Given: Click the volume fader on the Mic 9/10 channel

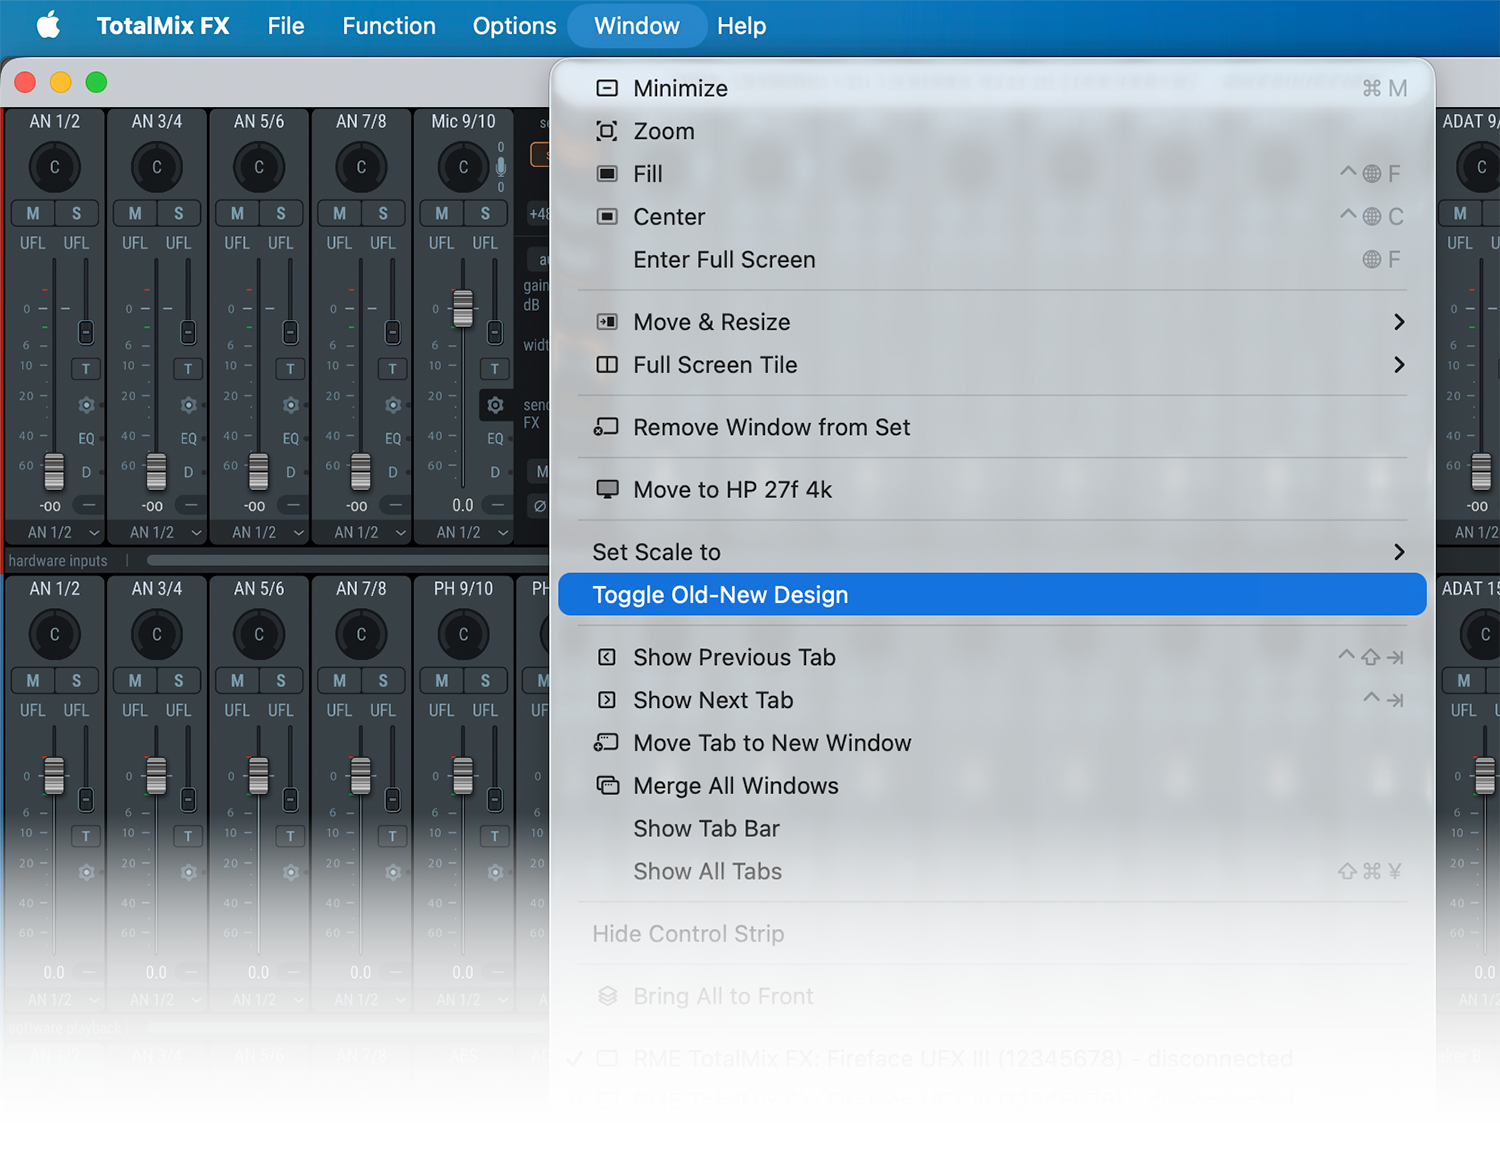Looking at the screenshot, I should 462,310.
